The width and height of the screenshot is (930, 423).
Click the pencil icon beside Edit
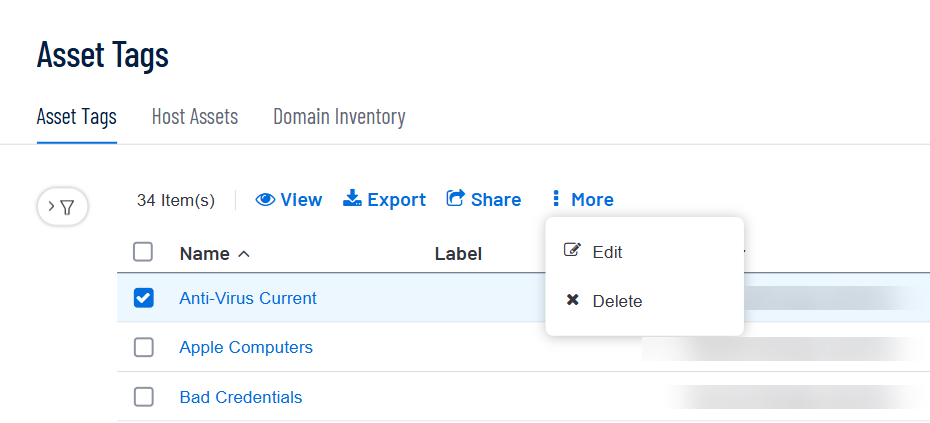pos(572,250)
